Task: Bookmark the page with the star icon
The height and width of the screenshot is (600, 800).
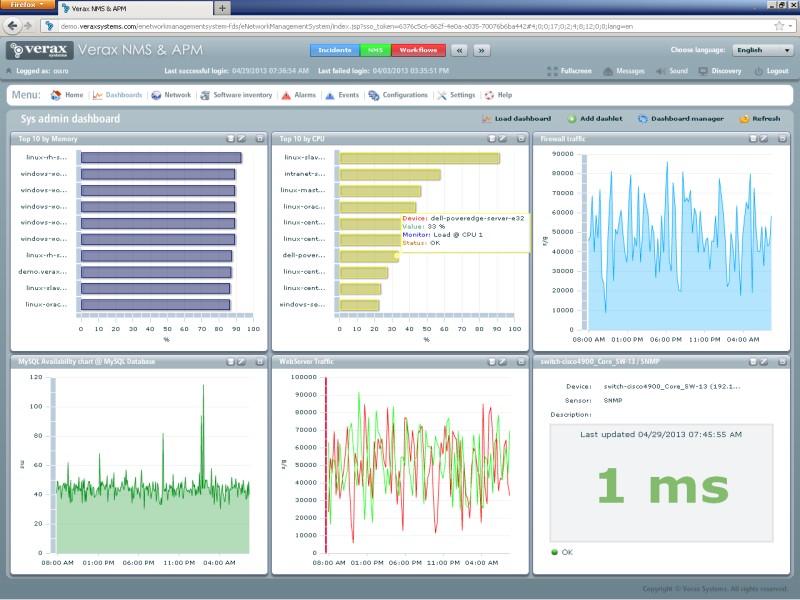Action: (779, 26)
